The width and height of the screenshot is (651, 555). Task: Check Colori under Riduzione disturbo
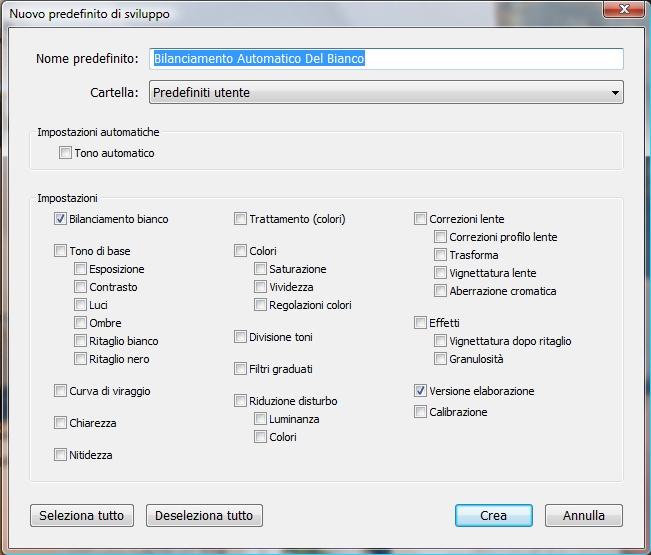point(260,437)
